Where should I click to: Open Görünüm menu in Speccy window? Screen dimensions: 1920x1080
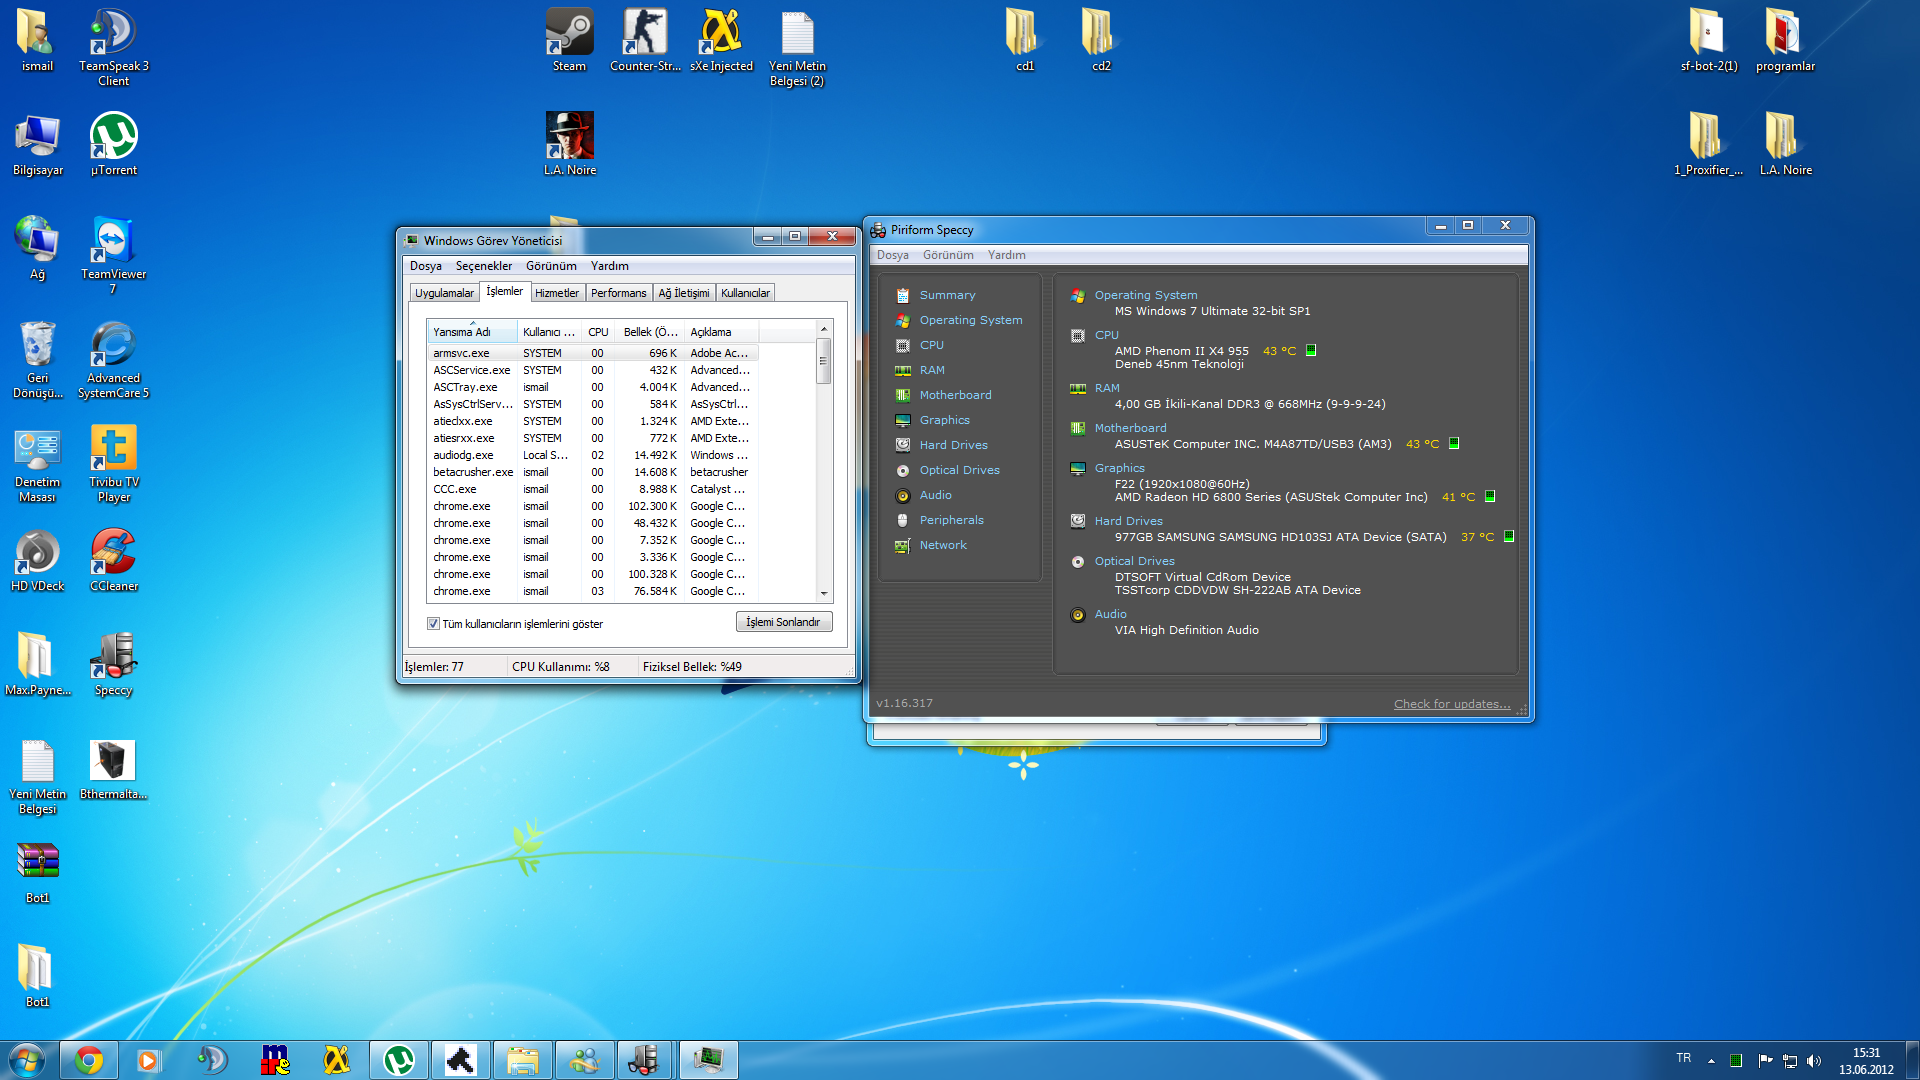(949, 255)
